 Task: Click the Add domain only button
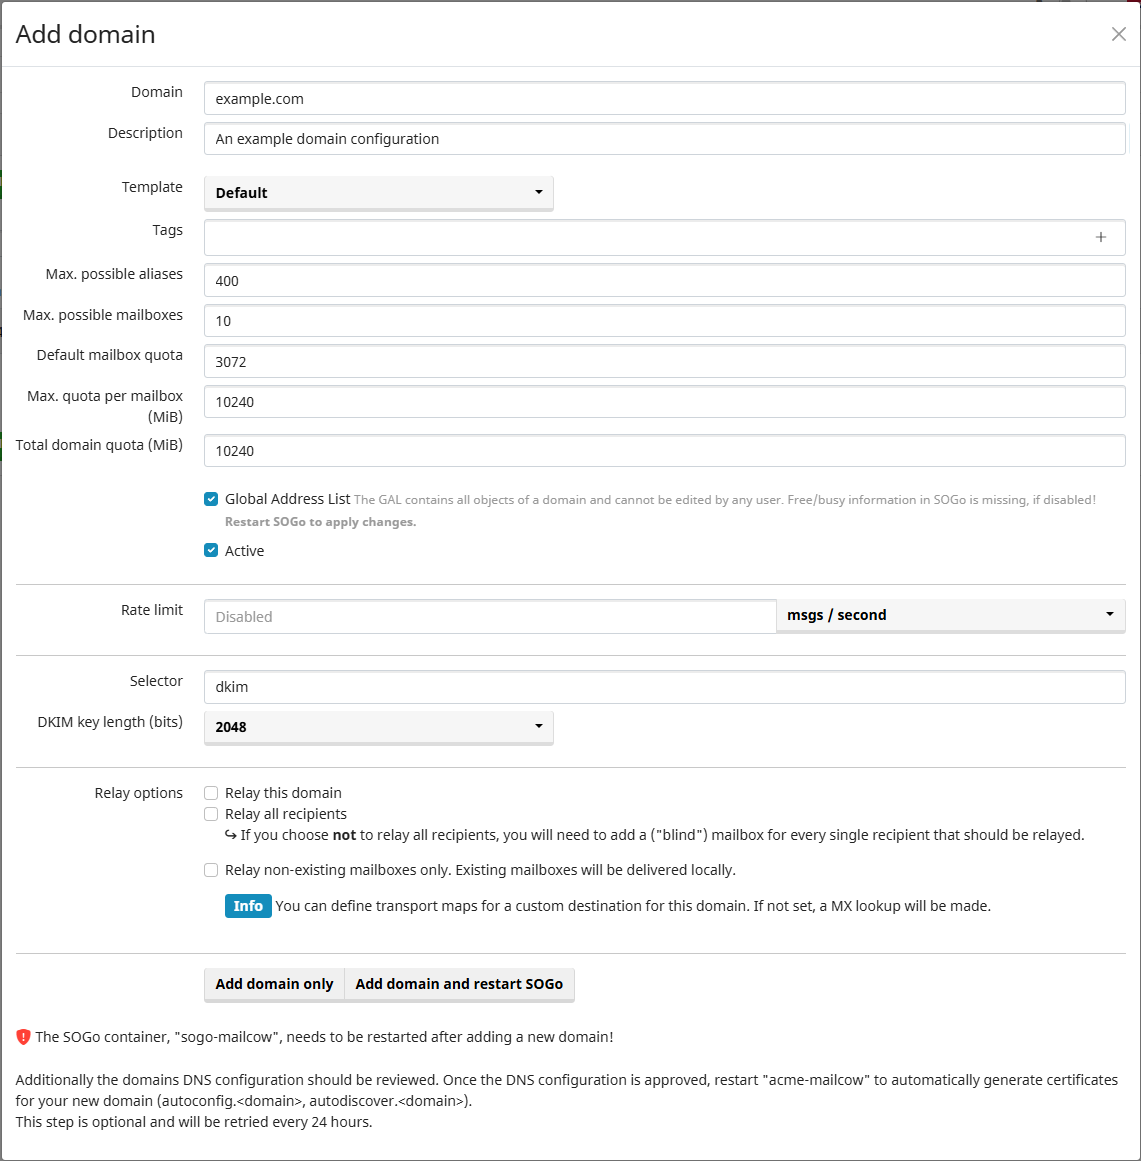274,984
